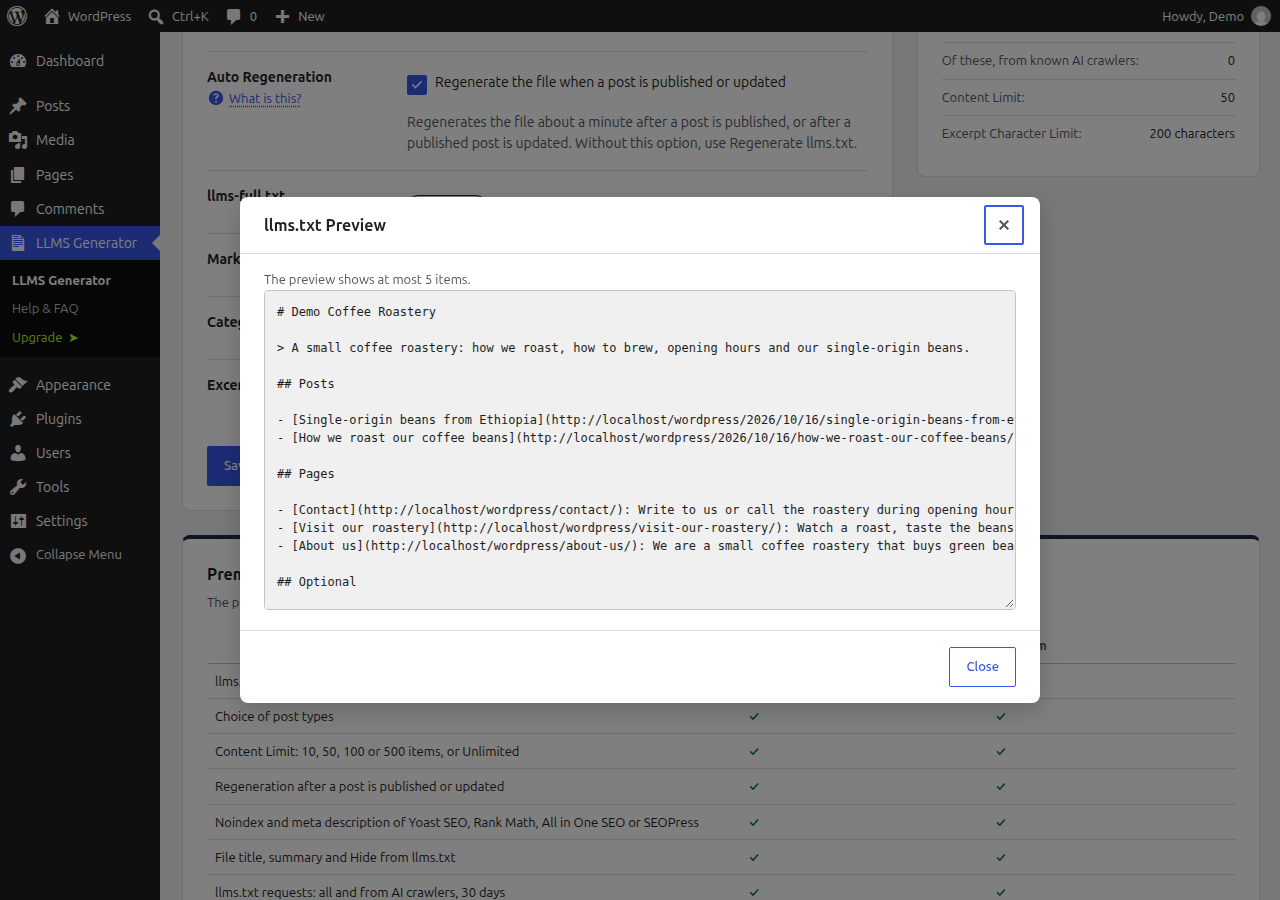Viewport: 1280px width, 900px height.
Task: Close the llms.txt Preview dialog with X
Action: [x=1004, y=225]
